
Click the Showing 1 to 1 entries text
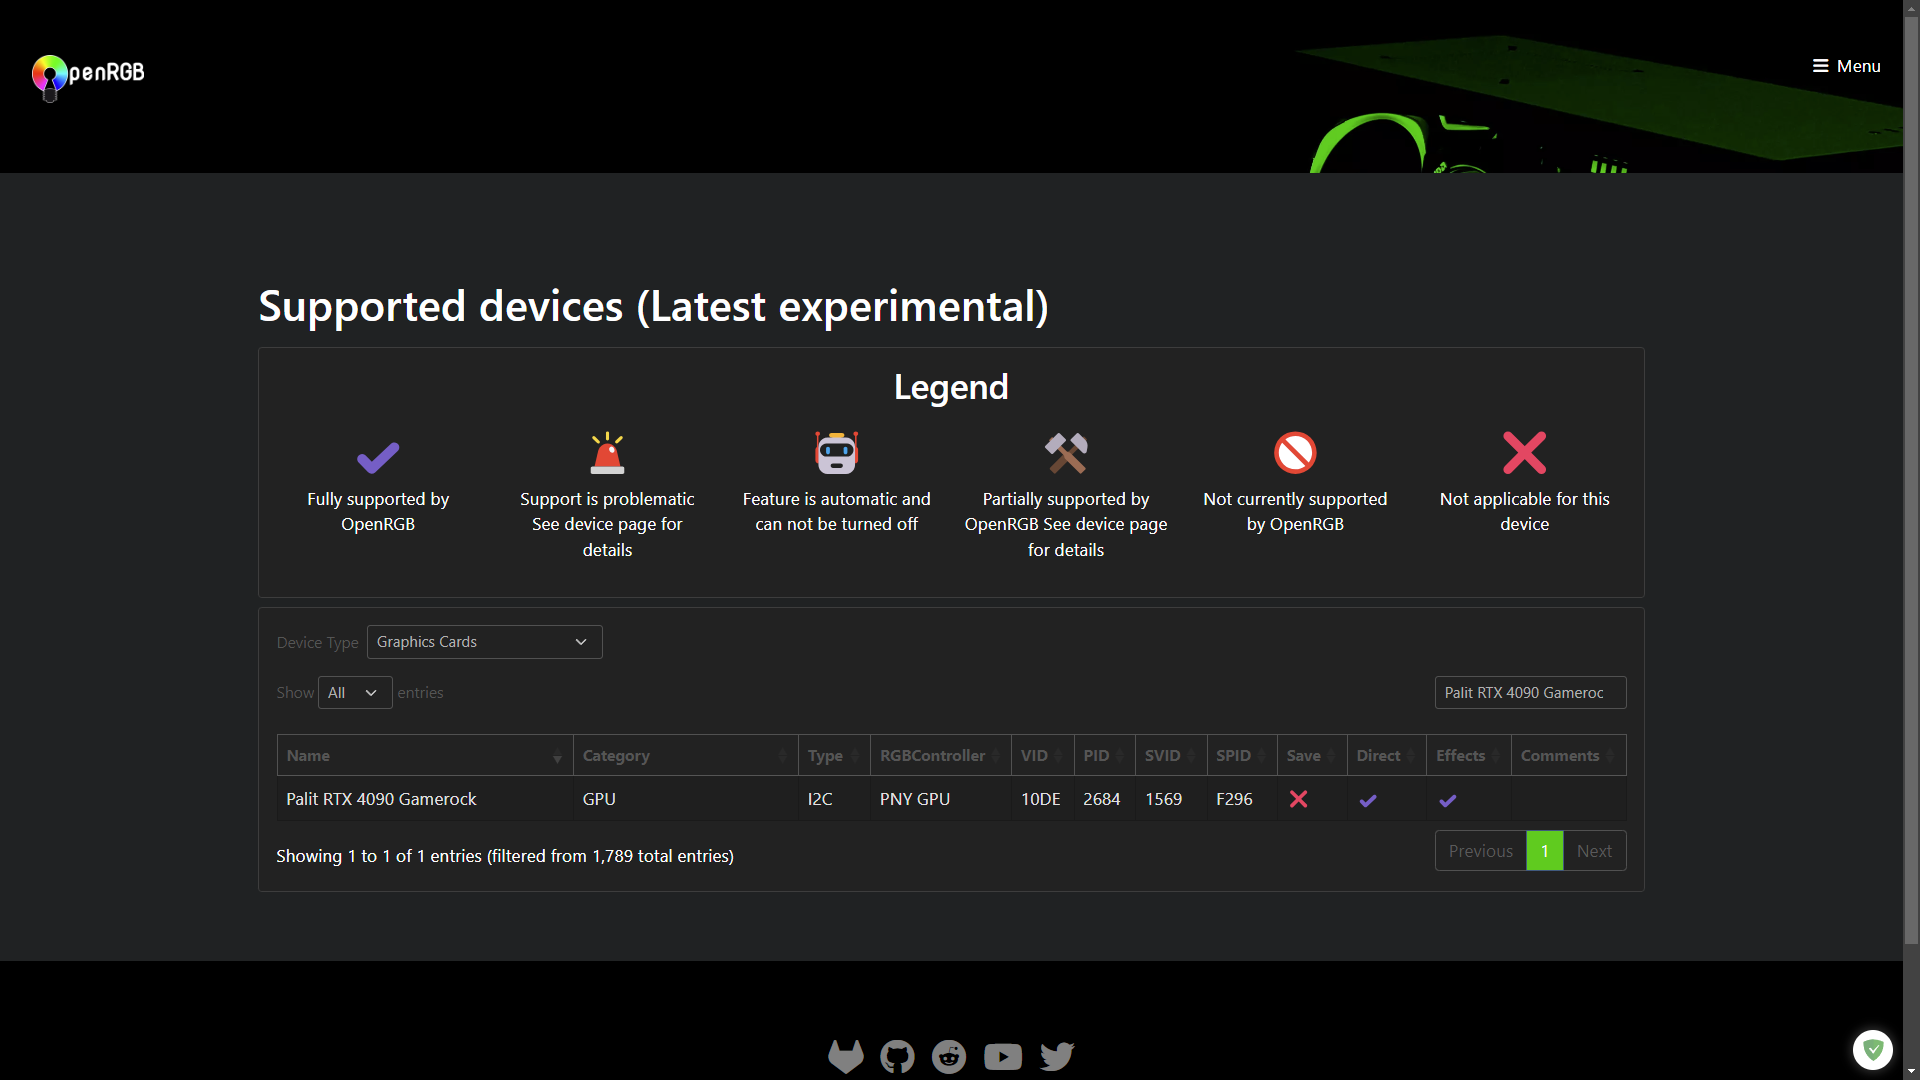click(505, 856)
